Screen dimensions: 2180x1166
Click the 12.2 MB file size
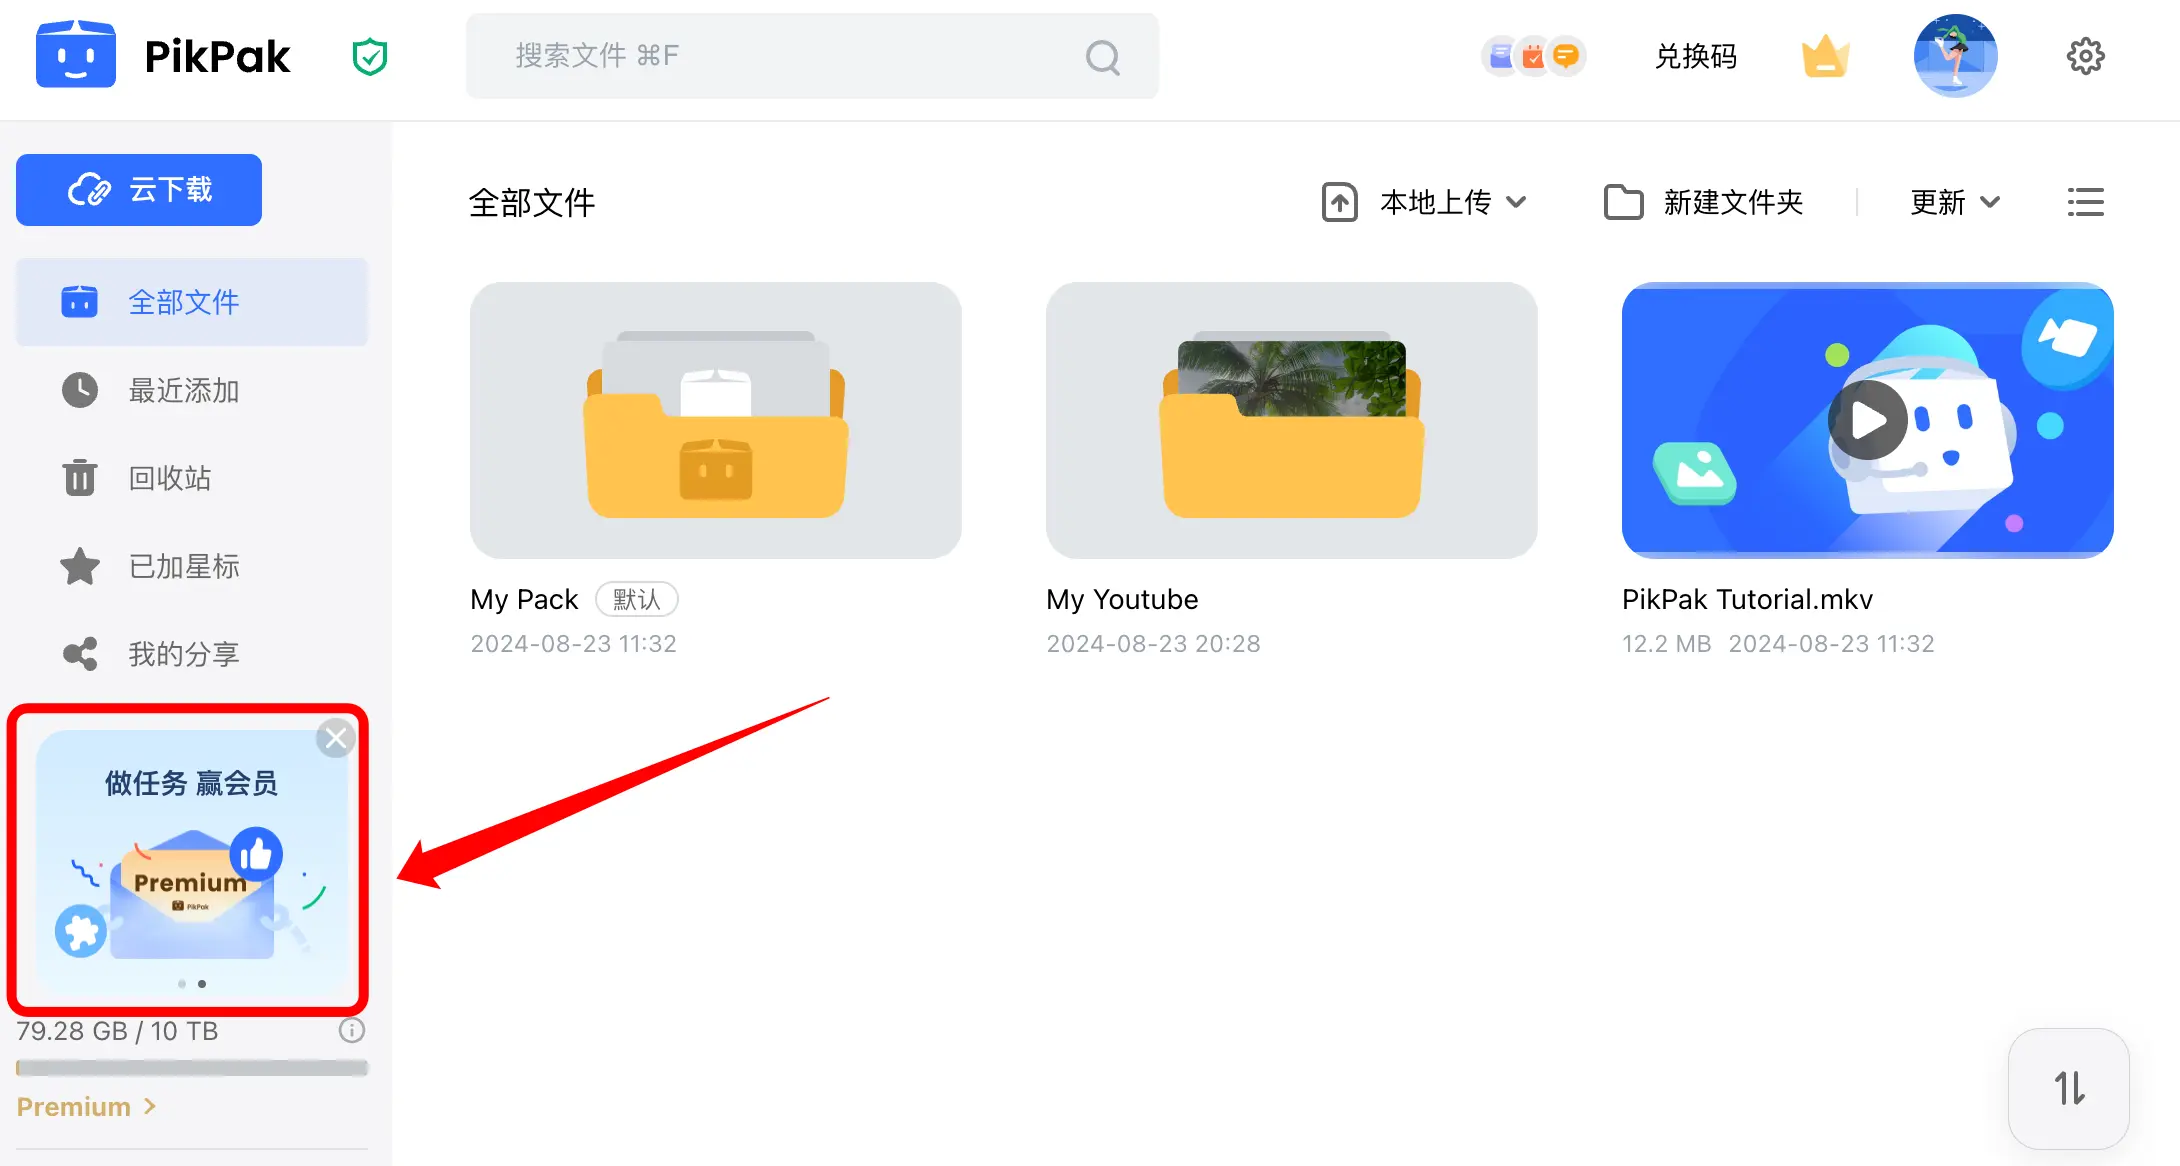point(1666,643)
